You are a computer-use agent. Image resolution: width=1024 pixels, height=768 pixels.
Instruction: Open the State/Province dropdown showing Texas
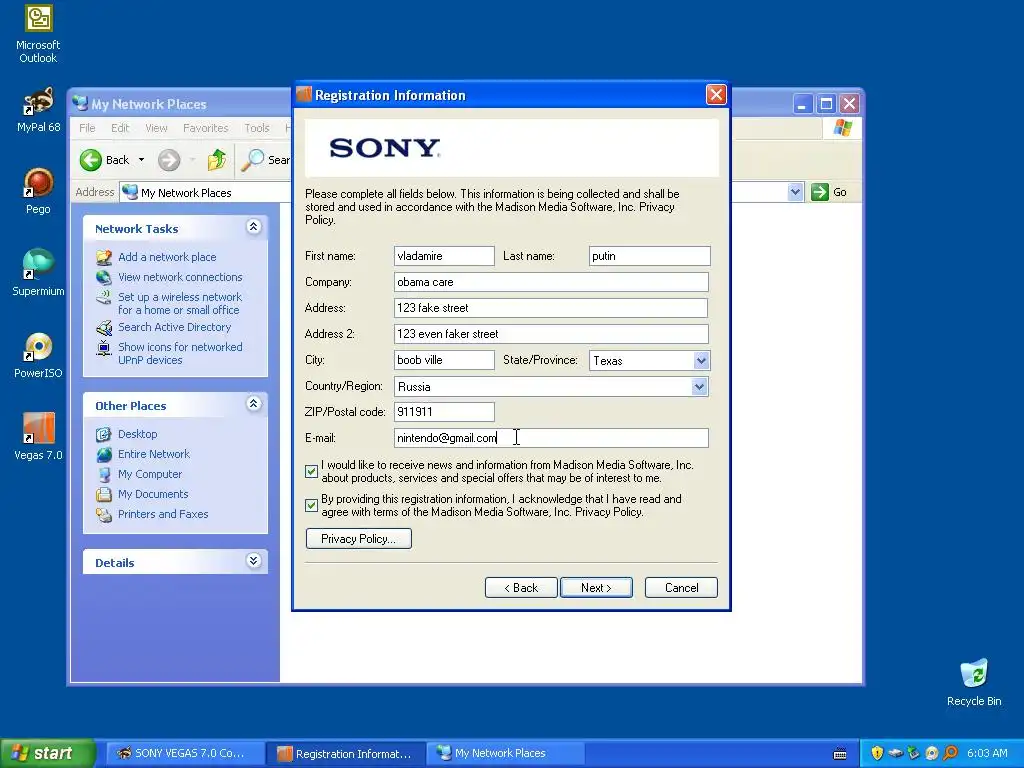tap(701, 360)
